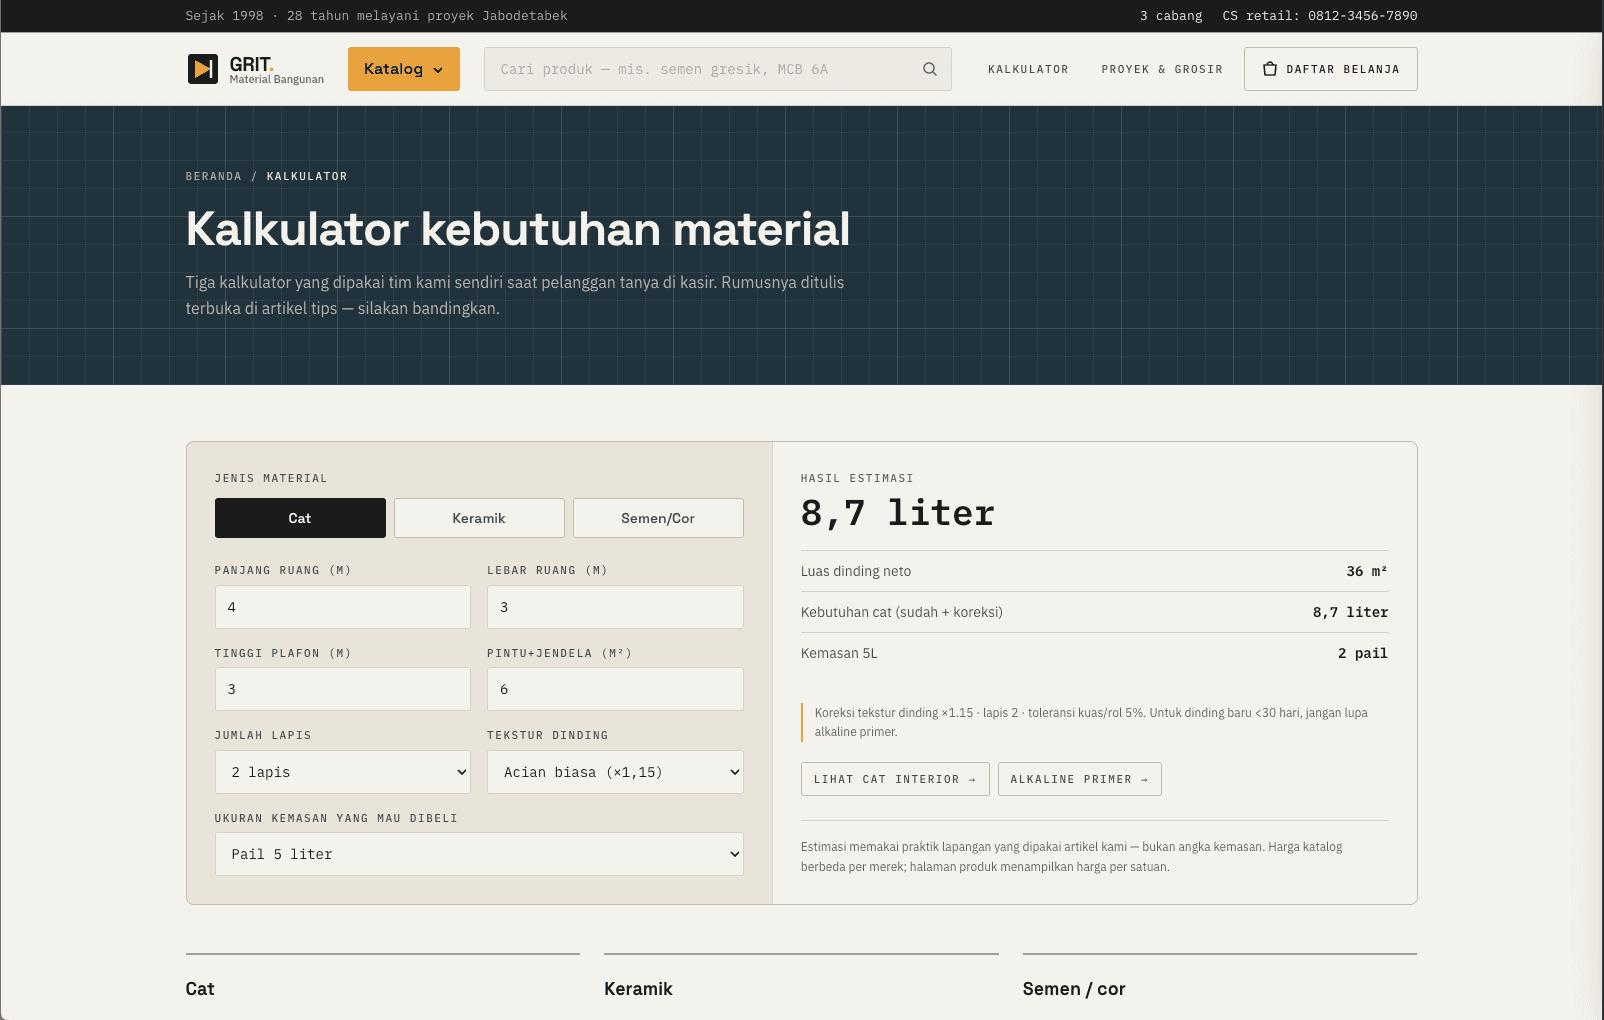Viewport: 1604px width, 1020px height.
Task: Click the Panjang Ruang input field
Action: [343, 607]
